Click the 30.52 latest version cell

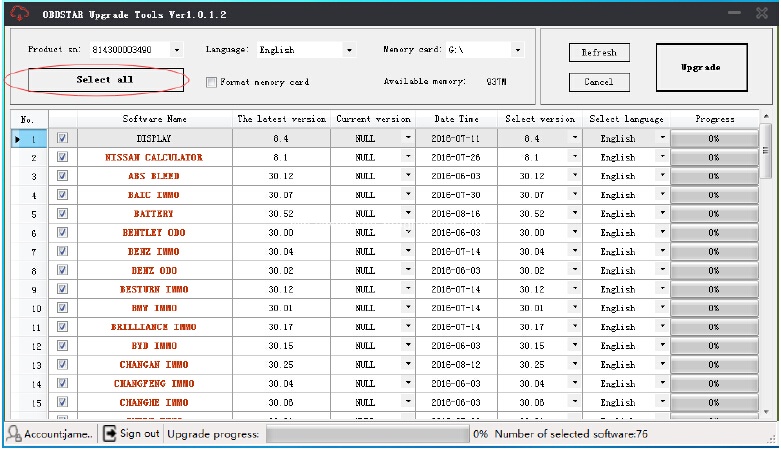click(281, 214)
